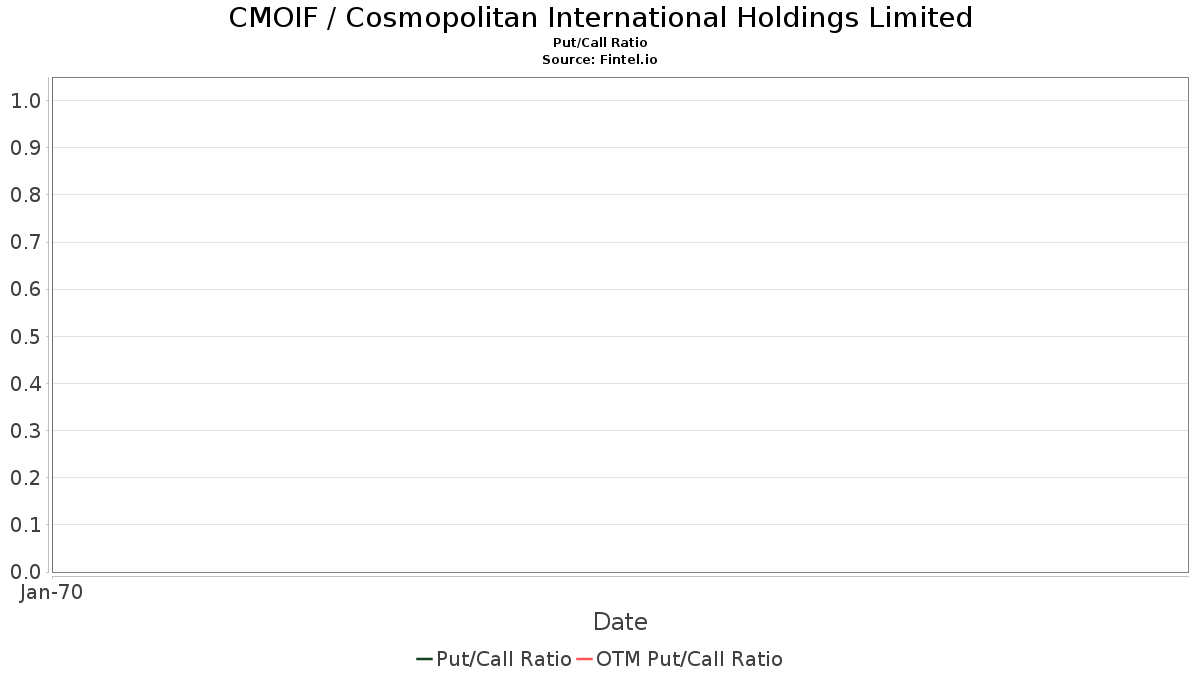Click the 0.7 y-axis label

click(x=25, y=242)
